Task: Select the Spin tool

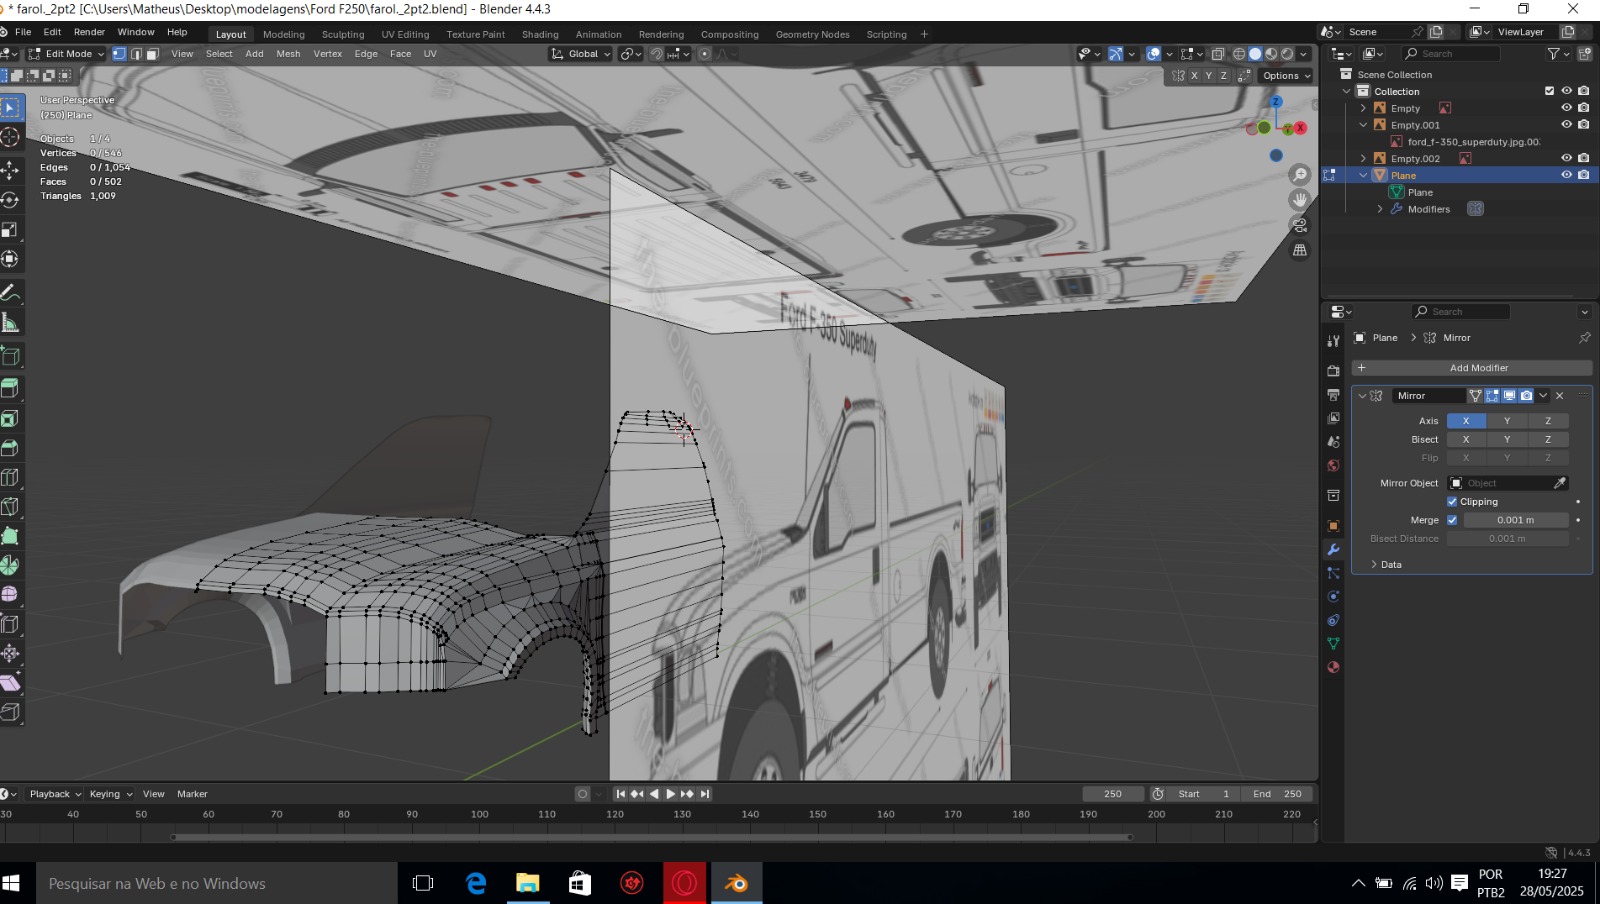Action: coord(10,565)
